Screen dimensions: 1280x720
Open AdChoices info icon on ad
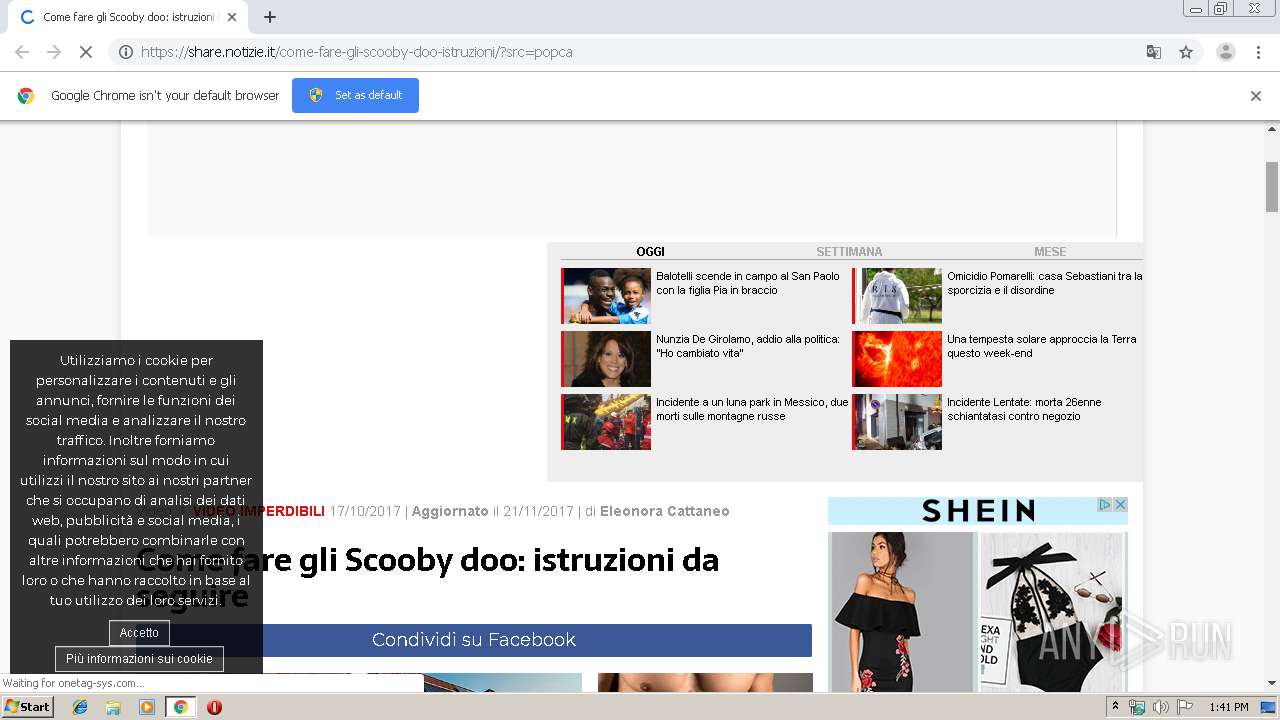pyautogui.click(x=1105, y=505)
